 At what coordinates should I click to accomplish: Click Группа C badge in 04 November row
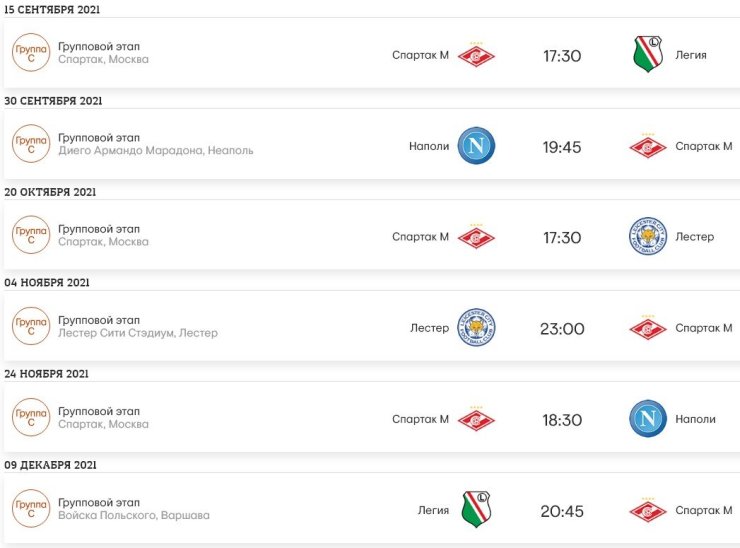pos(31,326)
